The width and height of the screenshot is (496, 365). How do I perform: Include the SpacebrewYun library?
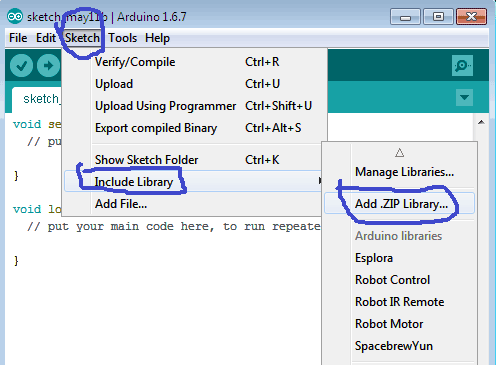click(399, 346)
